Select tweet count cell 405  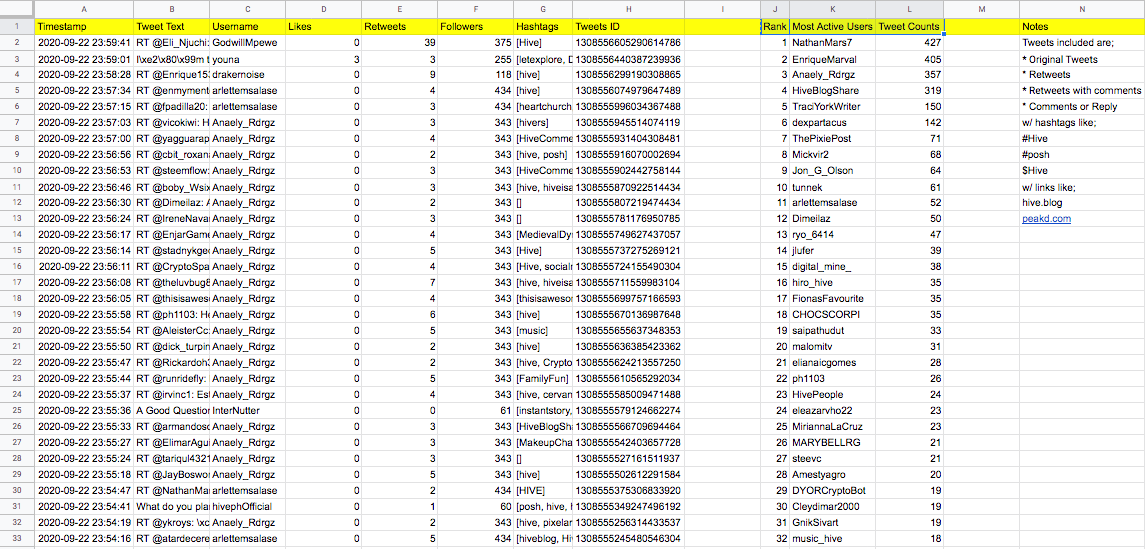click(x=910, y=58)
